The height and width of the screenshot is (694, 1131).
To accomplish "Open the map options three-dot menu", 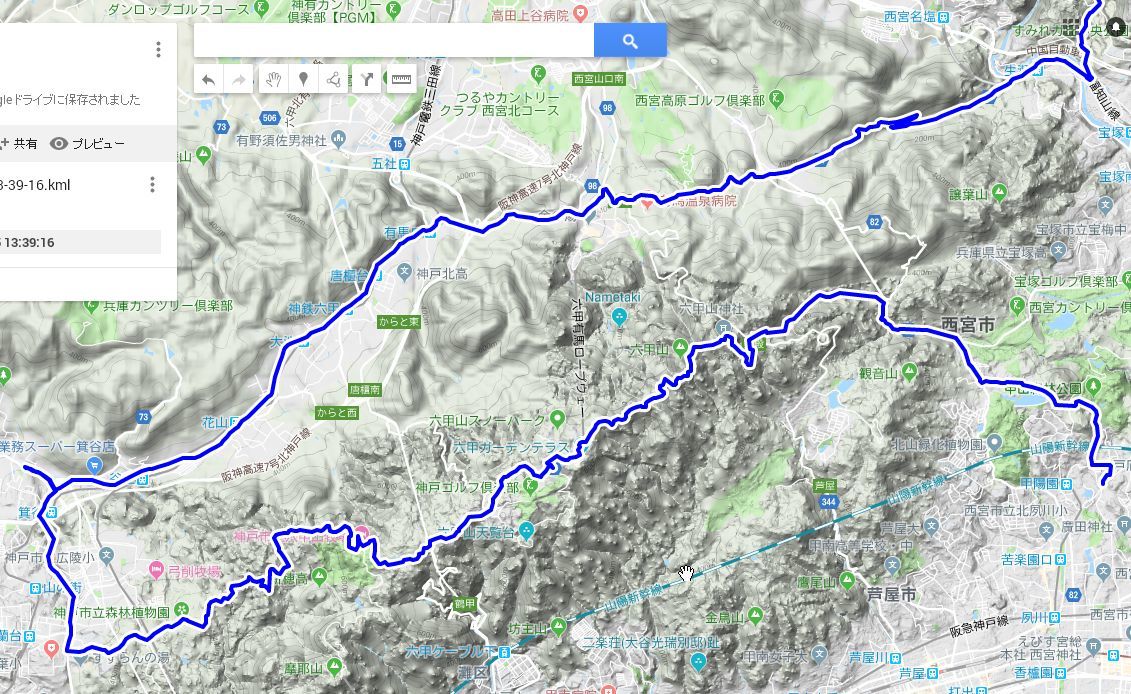I will click(158, 49).
